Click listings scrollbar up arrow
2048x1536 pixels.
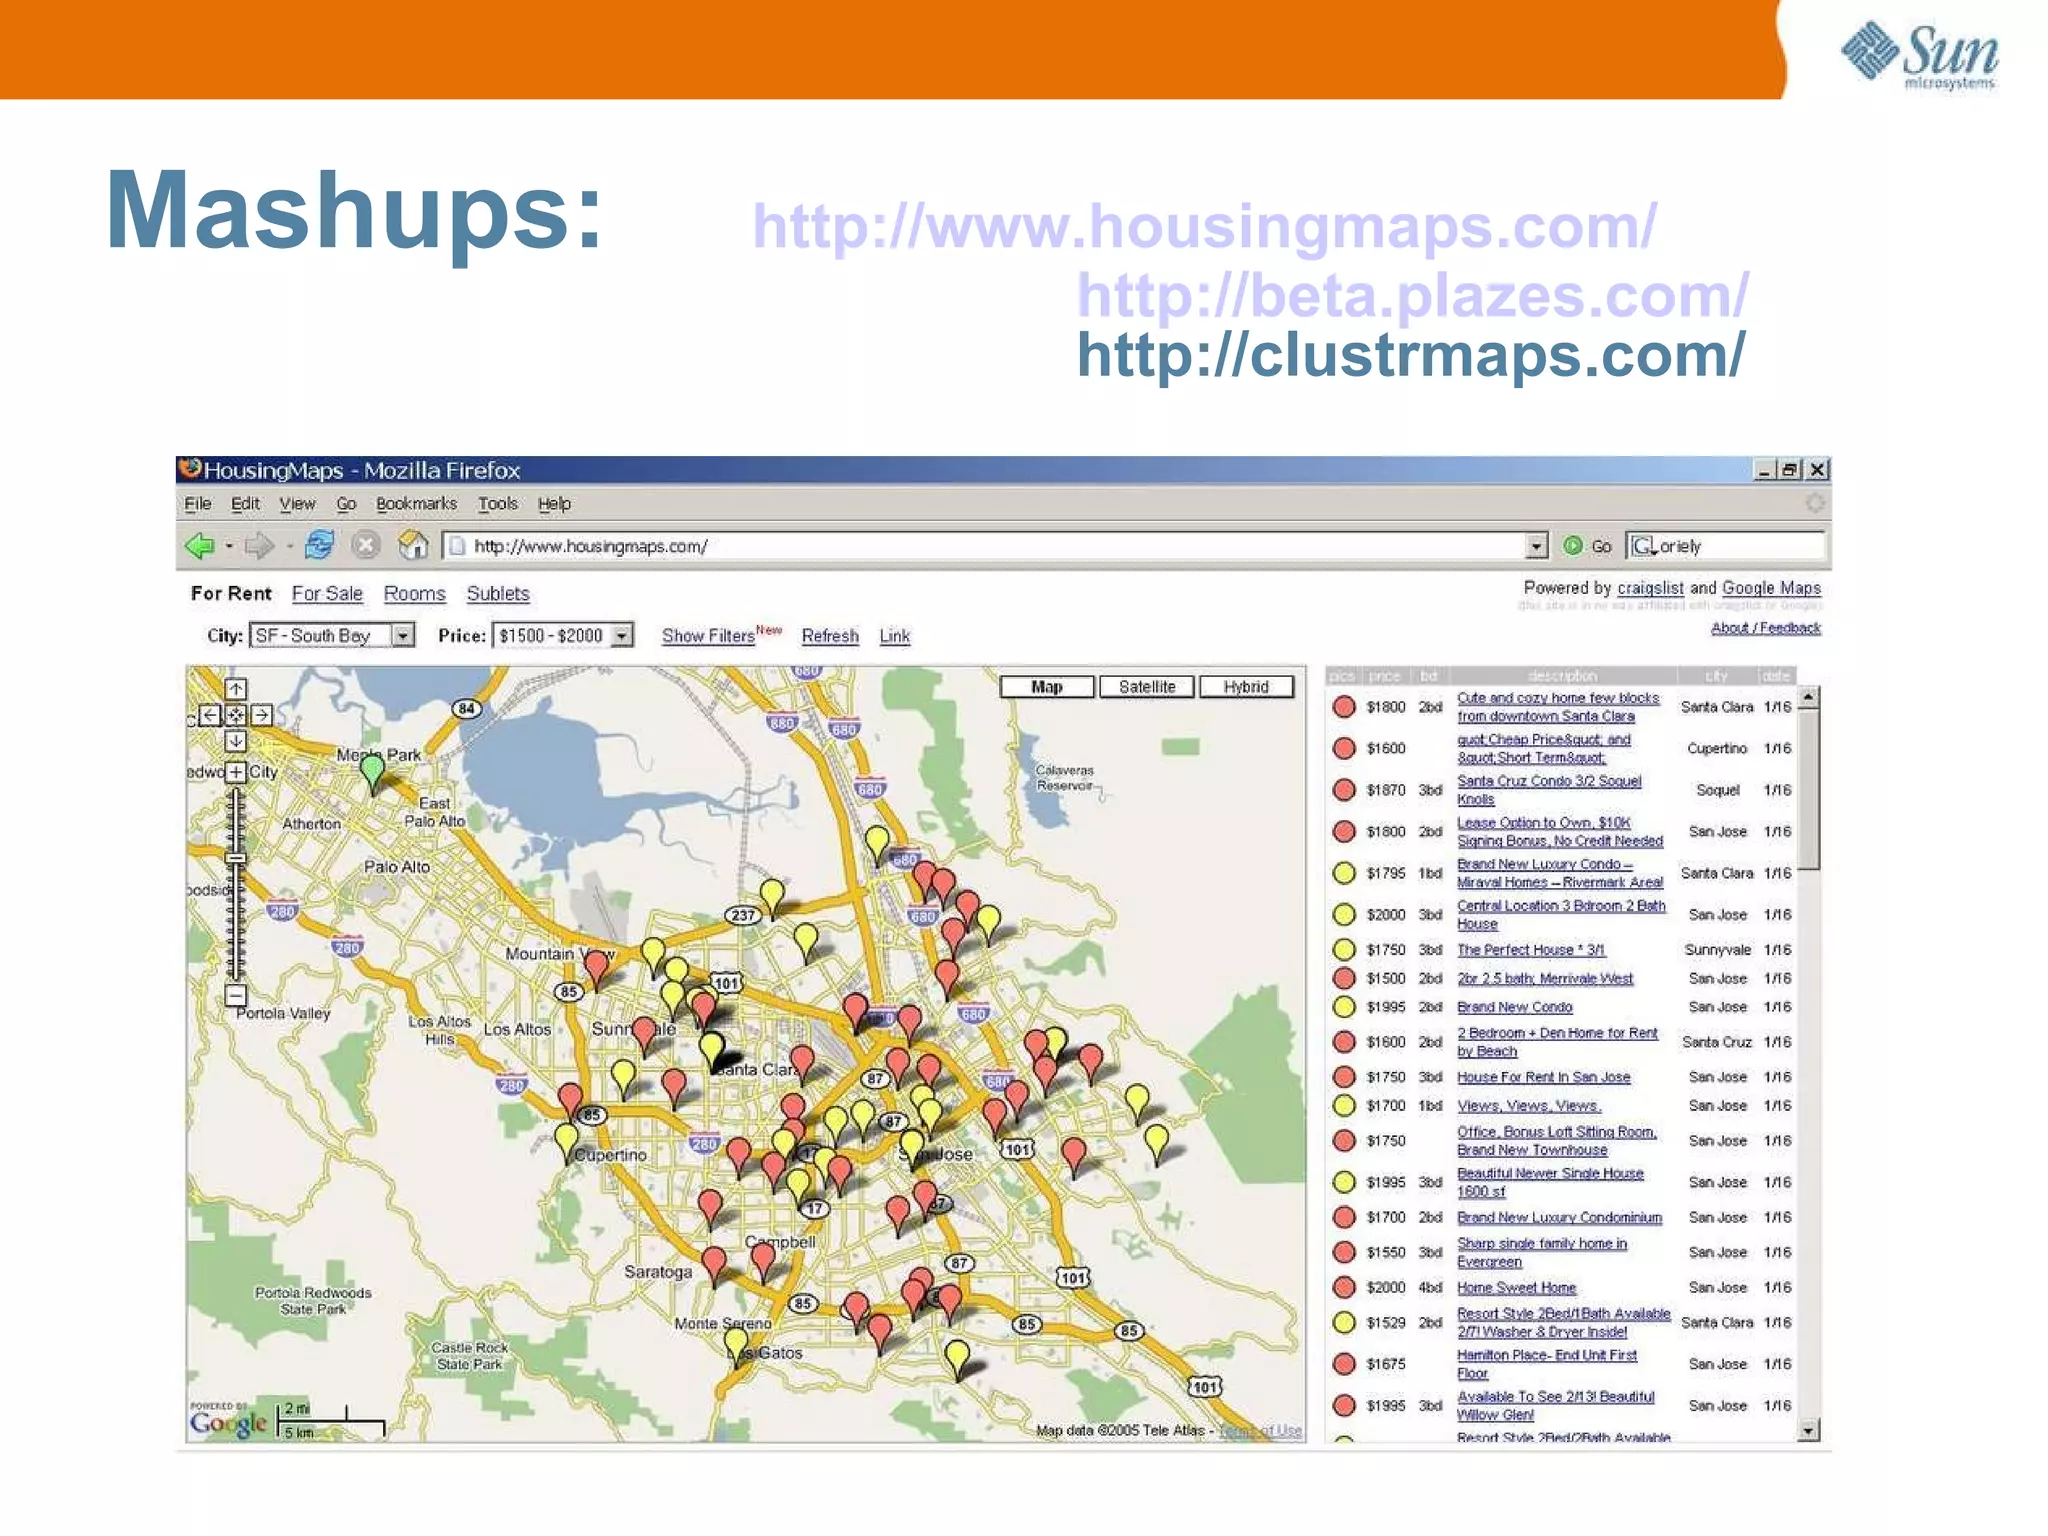click(x=1808, y=697)
